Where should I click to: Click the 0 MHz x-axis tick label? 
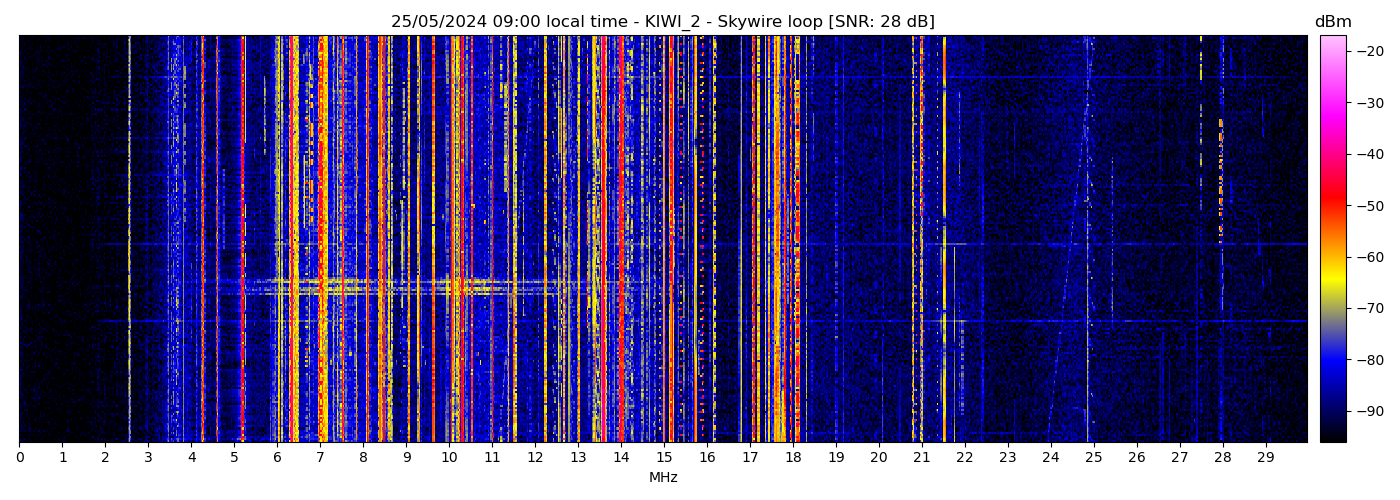coord(19,458)
